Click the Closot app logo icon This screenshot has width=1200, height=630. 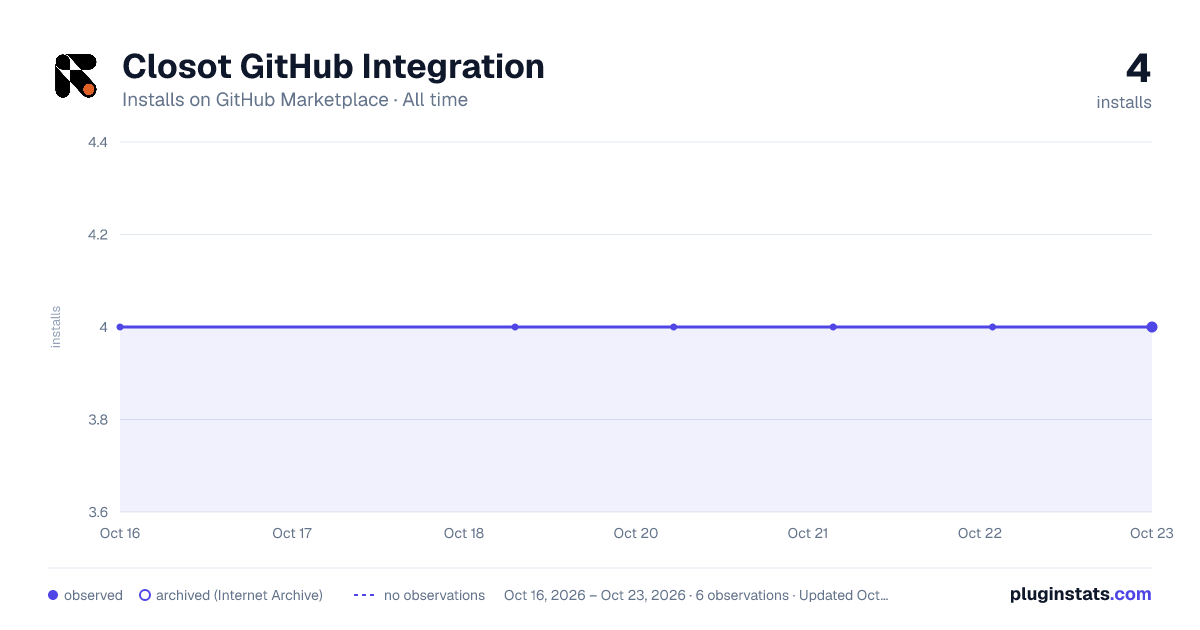point(76,76)
